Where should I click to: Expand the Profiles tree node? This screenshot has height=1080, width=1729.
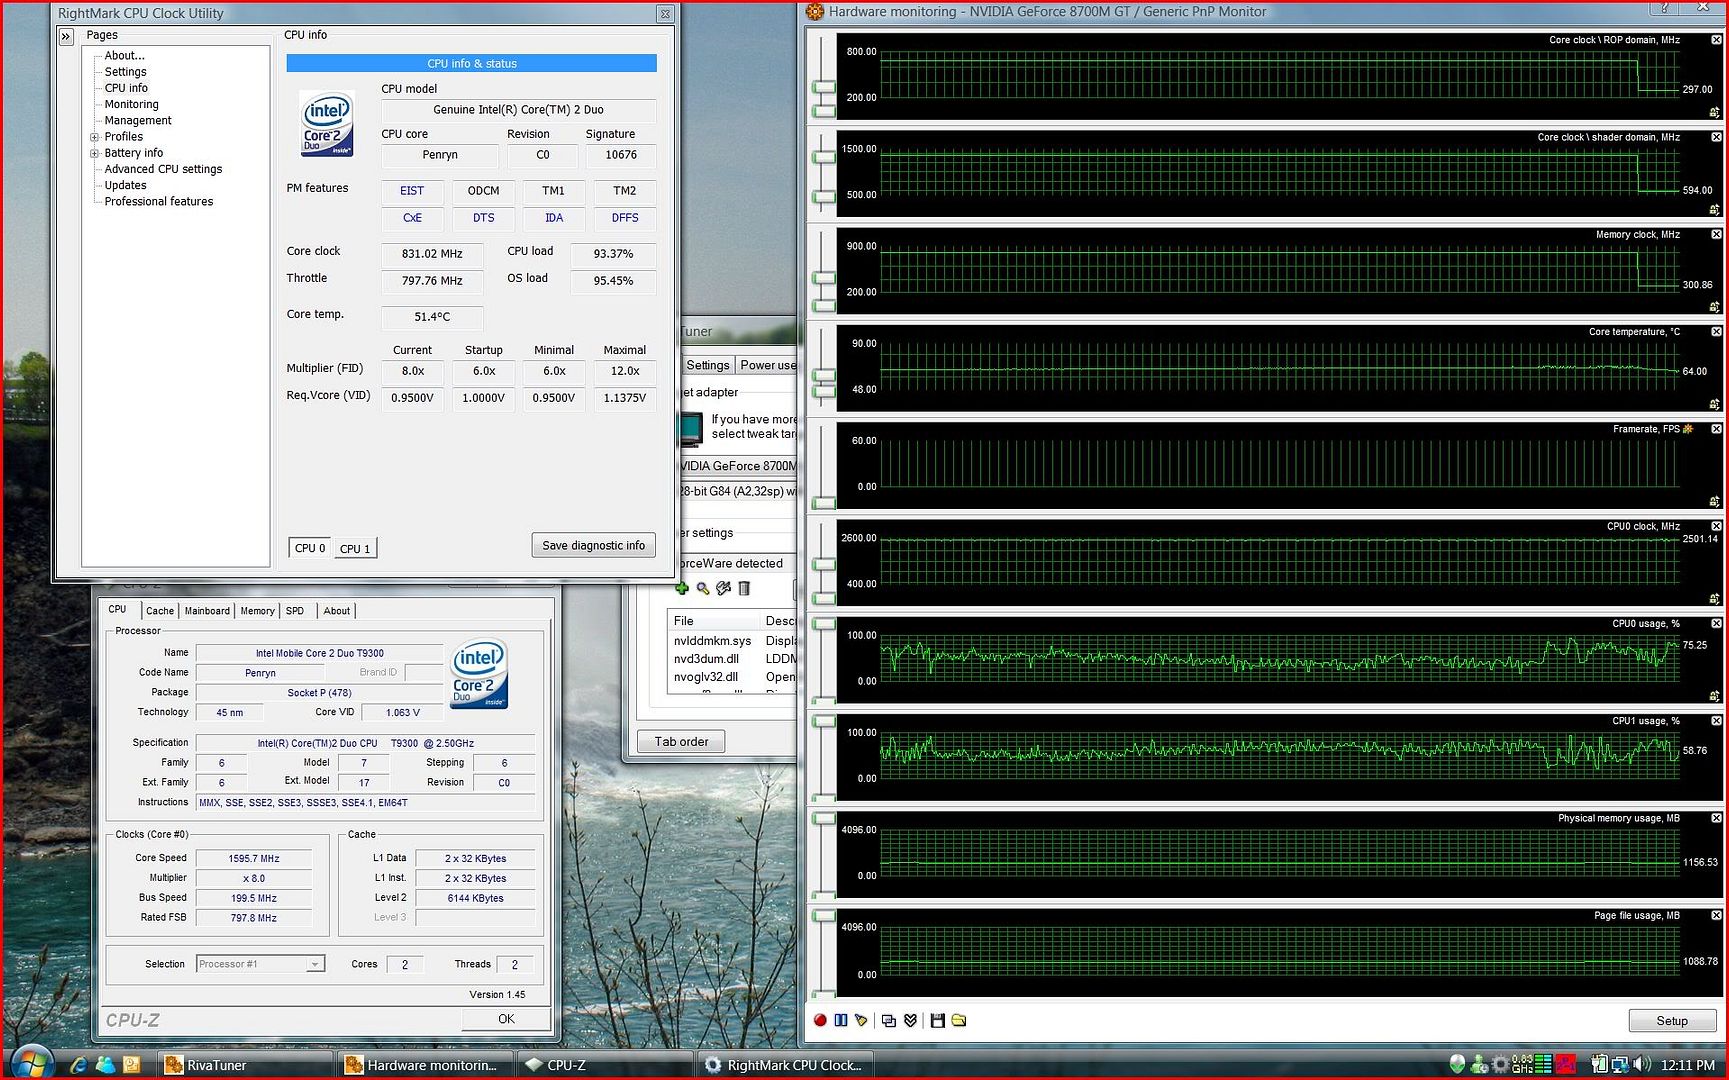pos(95,137)
